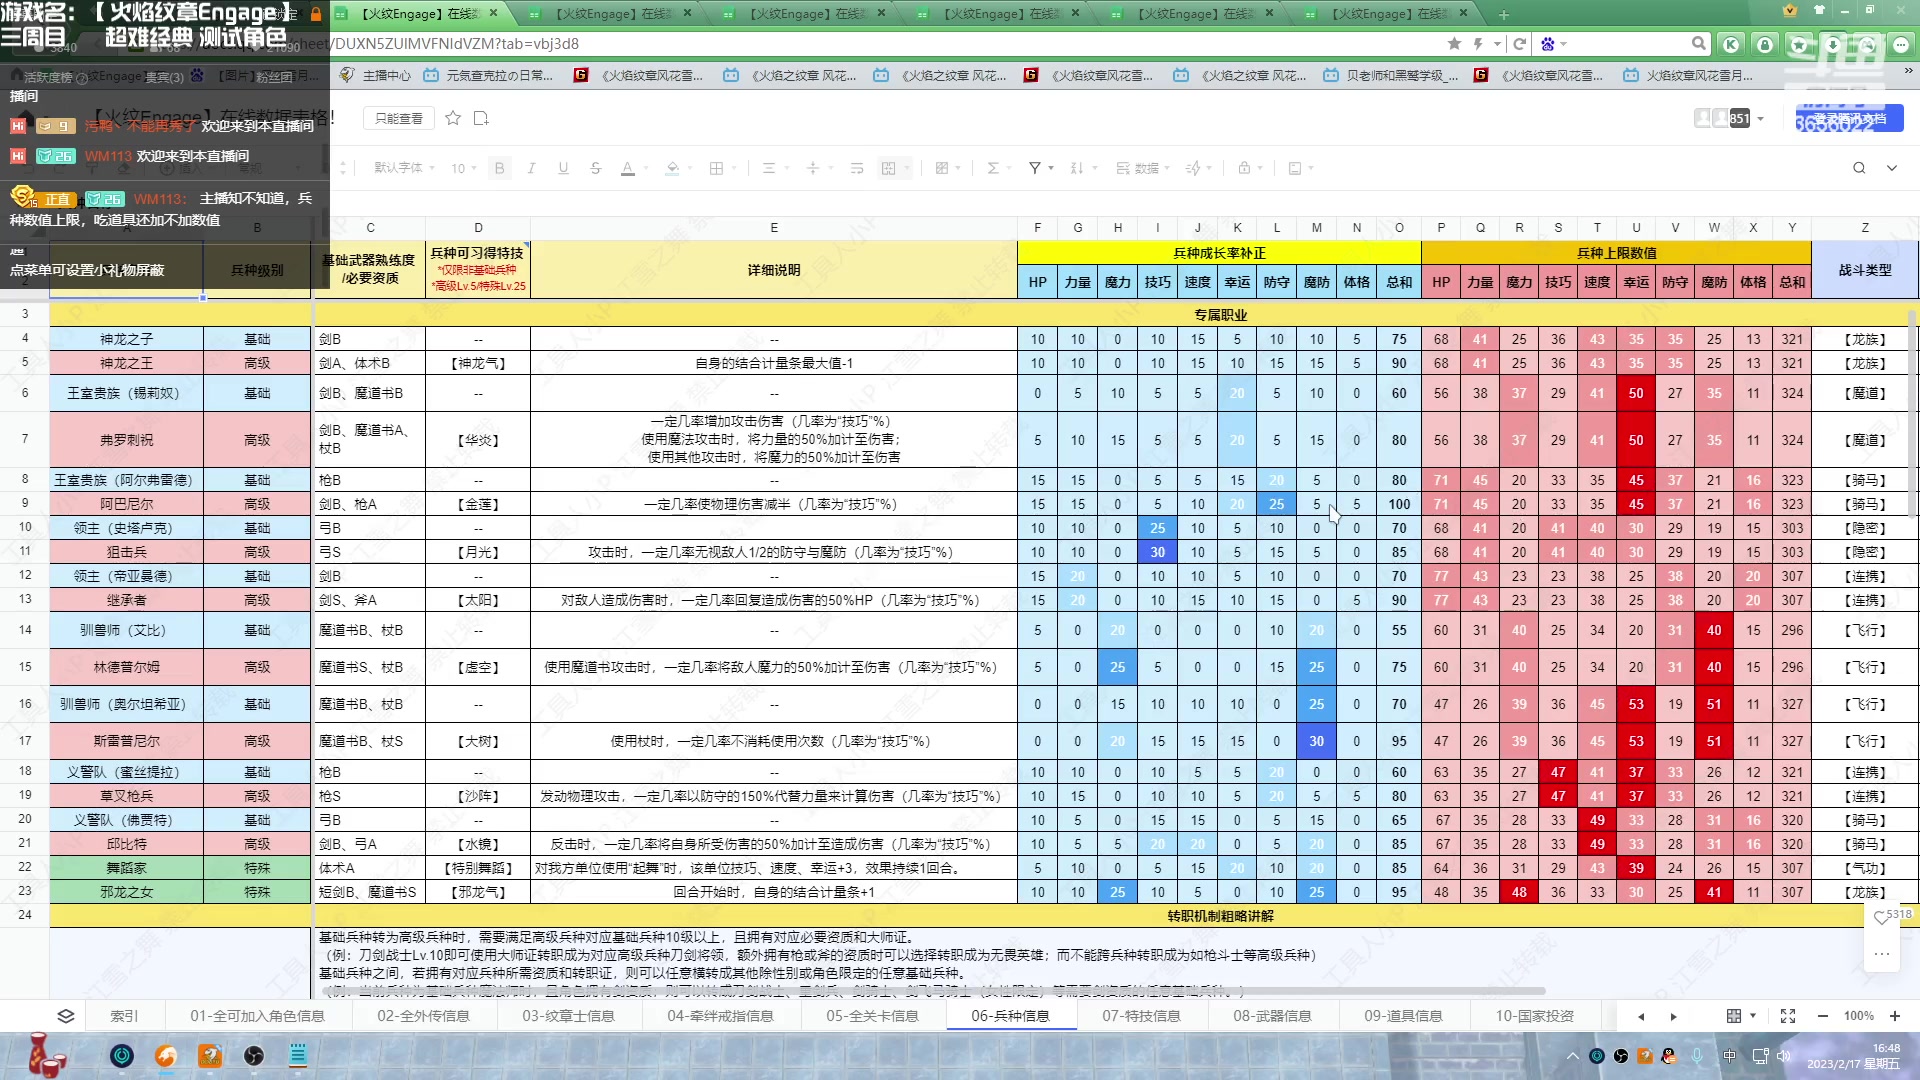Click the merge cells icon
Viewport: 1920px width, 1080px height.
888,168
